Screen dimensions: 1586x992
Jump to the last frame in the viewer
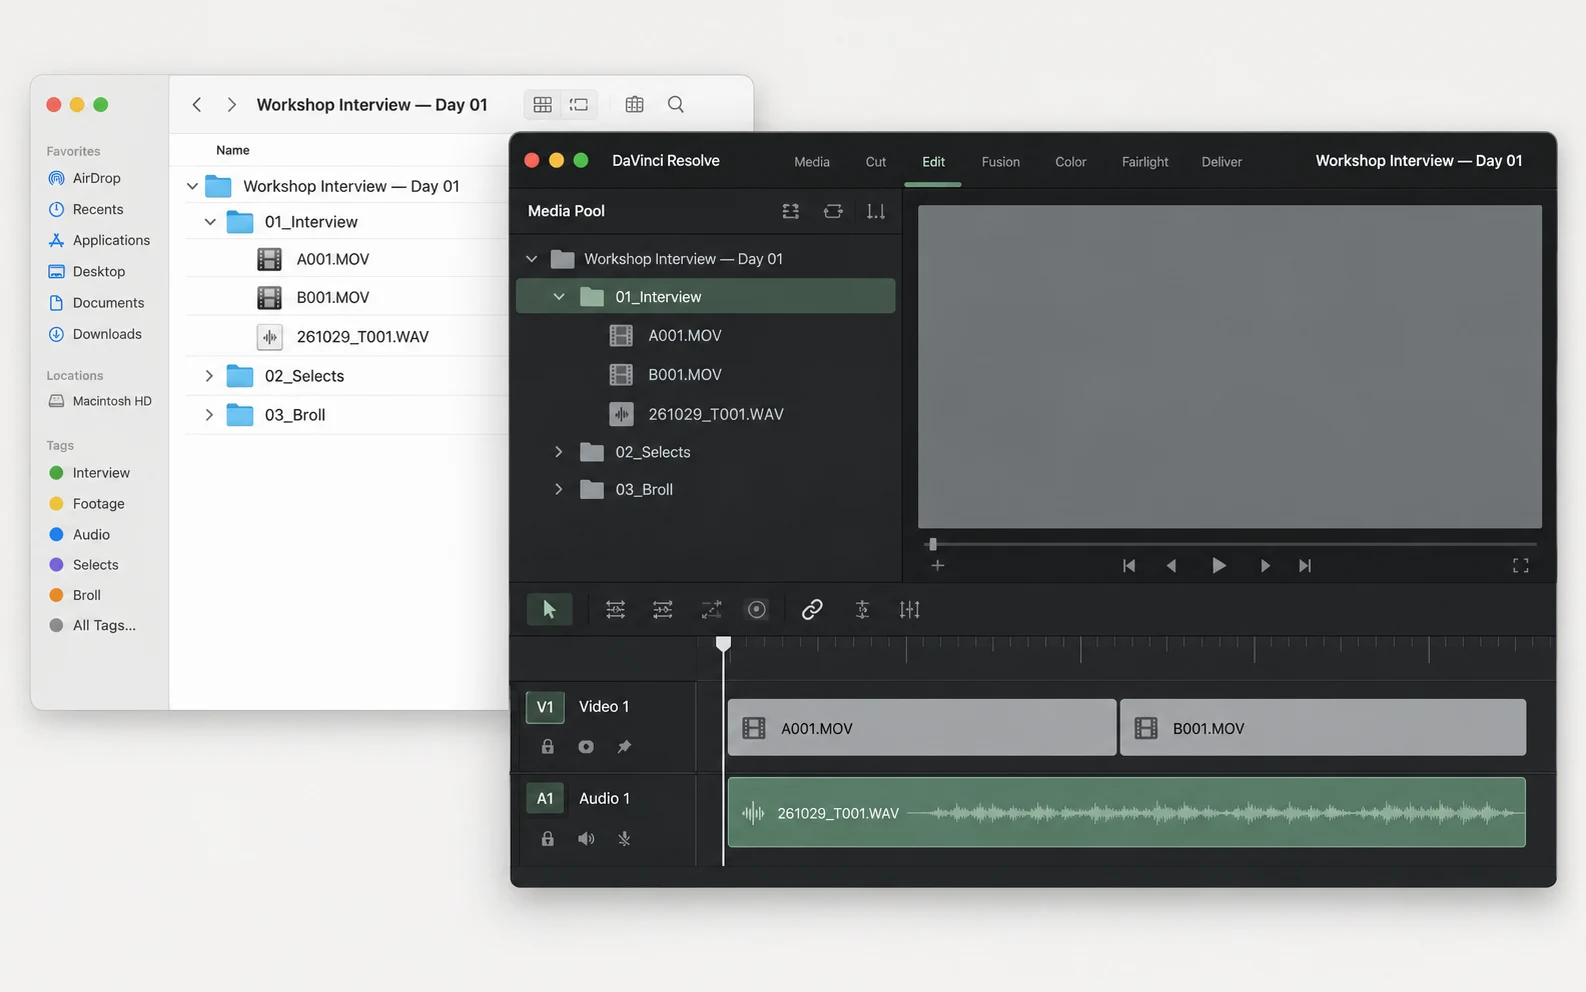1305,565
